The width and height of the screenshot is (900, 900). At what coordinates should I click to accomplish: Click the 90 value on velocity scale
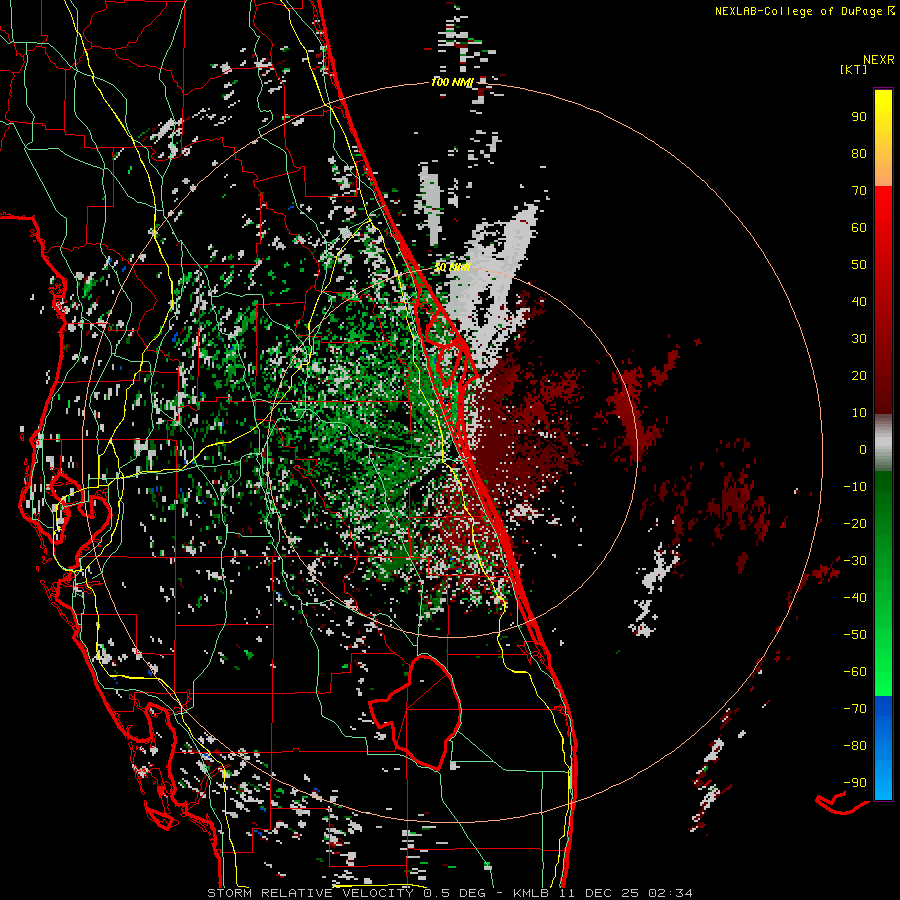pos(859,117)
